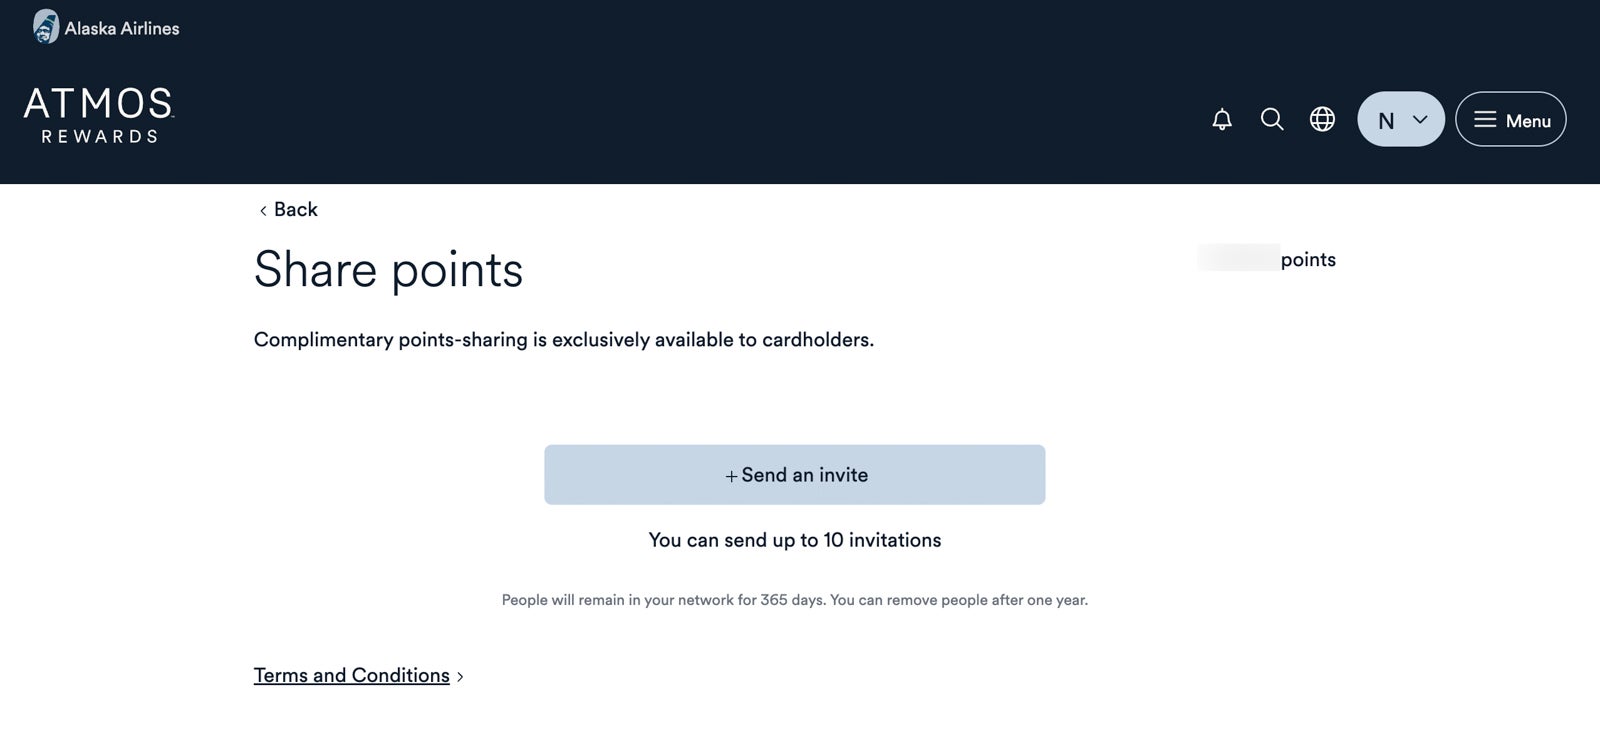The width and height of the screenshot is (1600, 739).
Task: Open the notifications bell icon
Action: (x=1220, y=119)
